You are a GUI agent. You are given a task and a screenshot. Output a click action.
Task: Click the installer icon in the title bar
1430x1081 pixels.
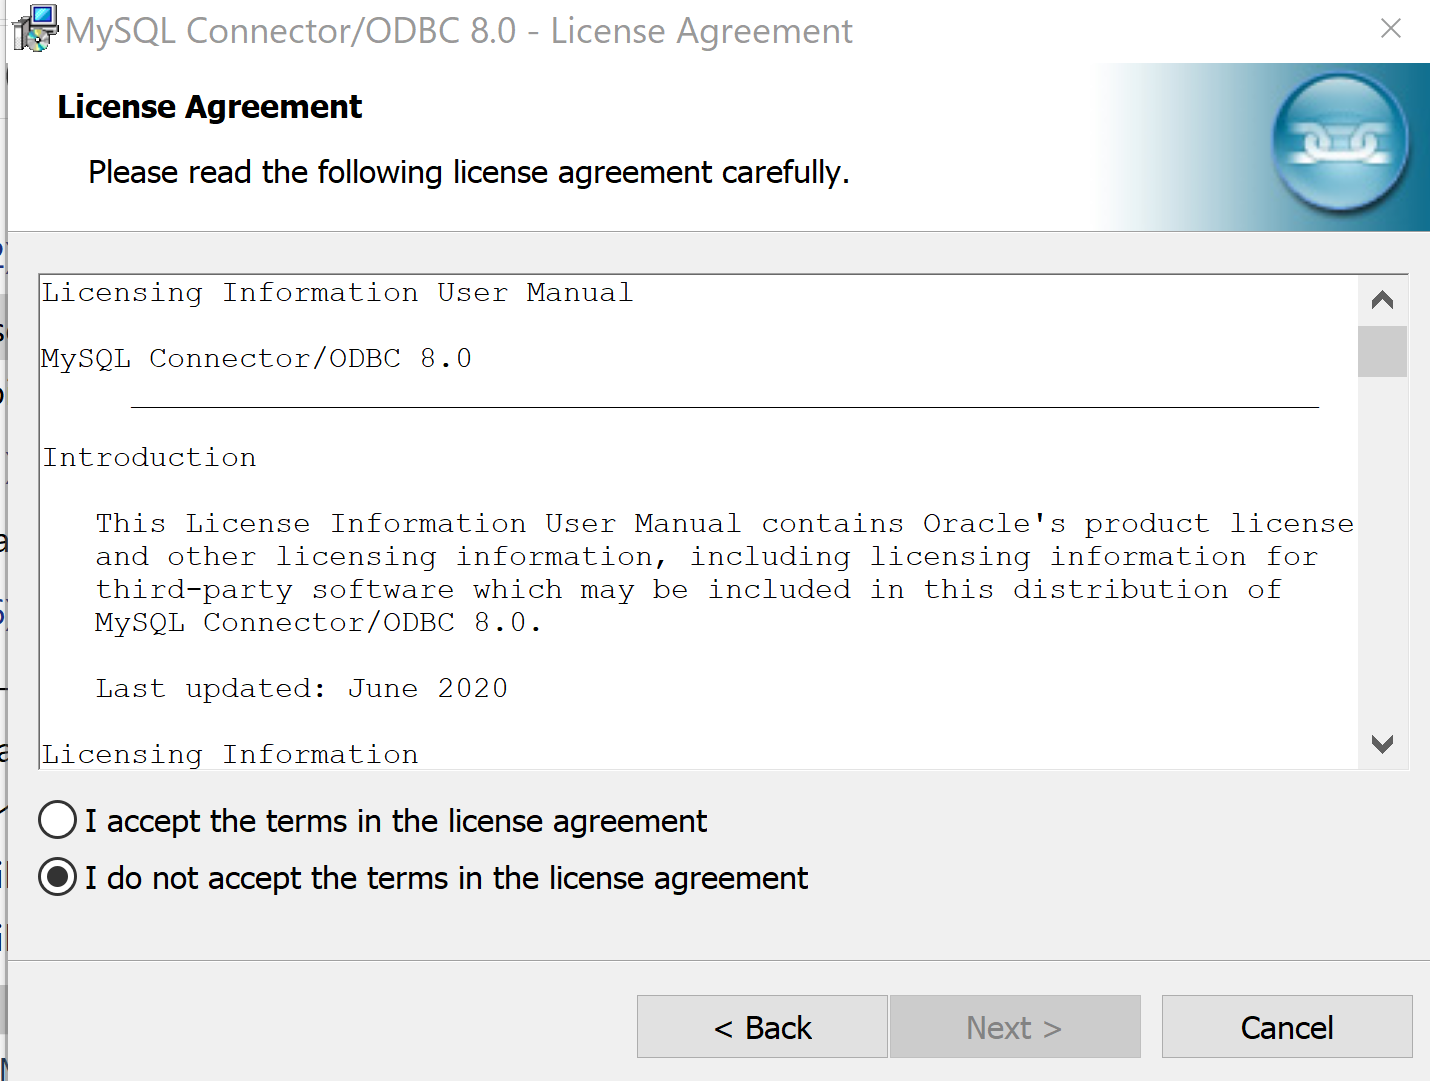click(35, 28)
